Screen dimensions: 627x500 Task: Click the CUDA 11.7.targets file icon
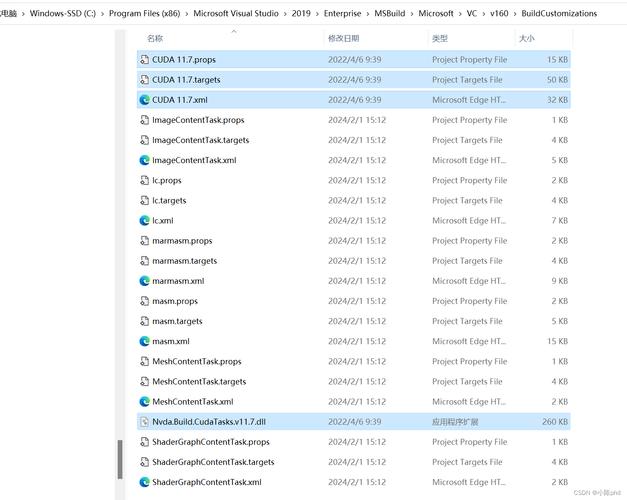click(144, 80)
